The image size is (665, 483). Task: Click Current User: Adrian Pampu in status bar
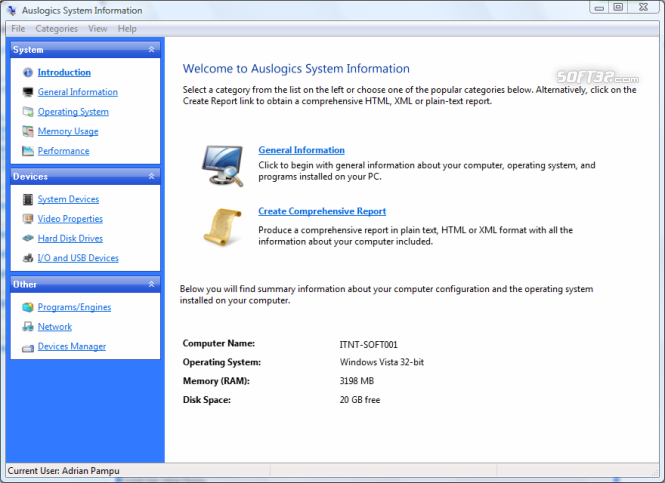click(64, 471)
